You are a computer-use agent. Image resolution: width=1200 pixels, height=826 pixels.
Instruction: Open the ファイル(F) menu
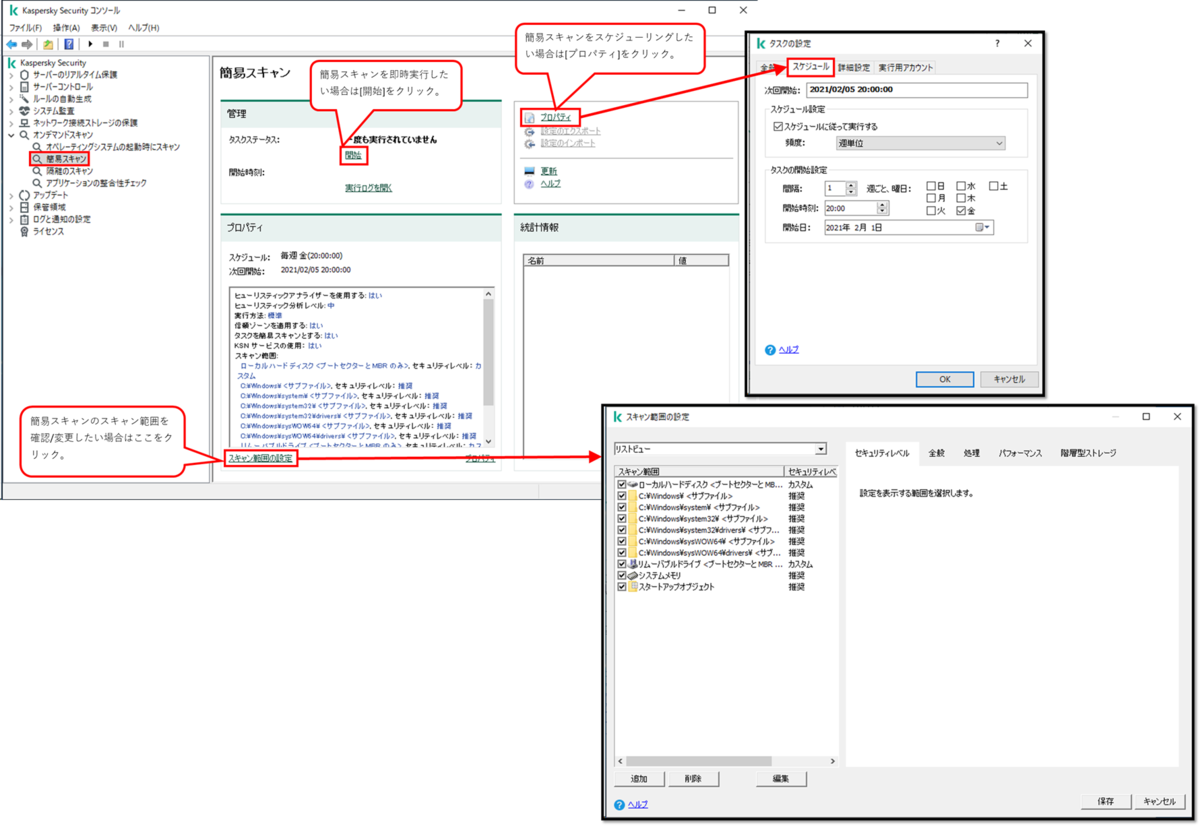pyautogui.click(x=26, y=27)
